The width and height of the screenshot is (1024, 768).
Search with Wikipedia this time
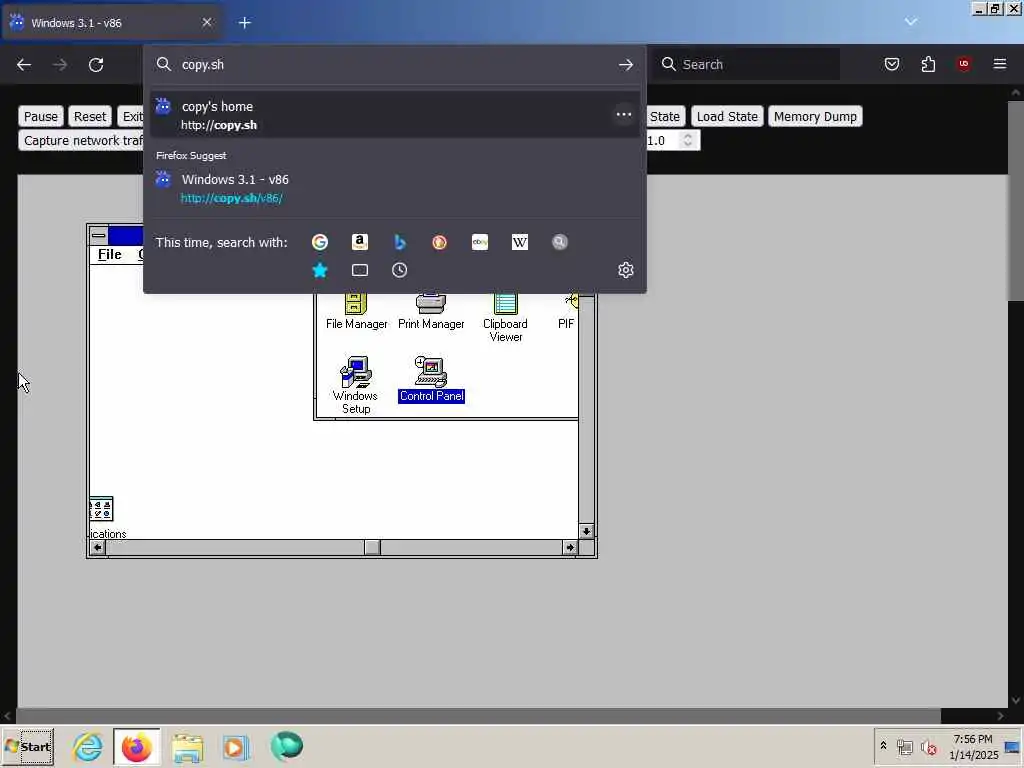click(520, 242)
